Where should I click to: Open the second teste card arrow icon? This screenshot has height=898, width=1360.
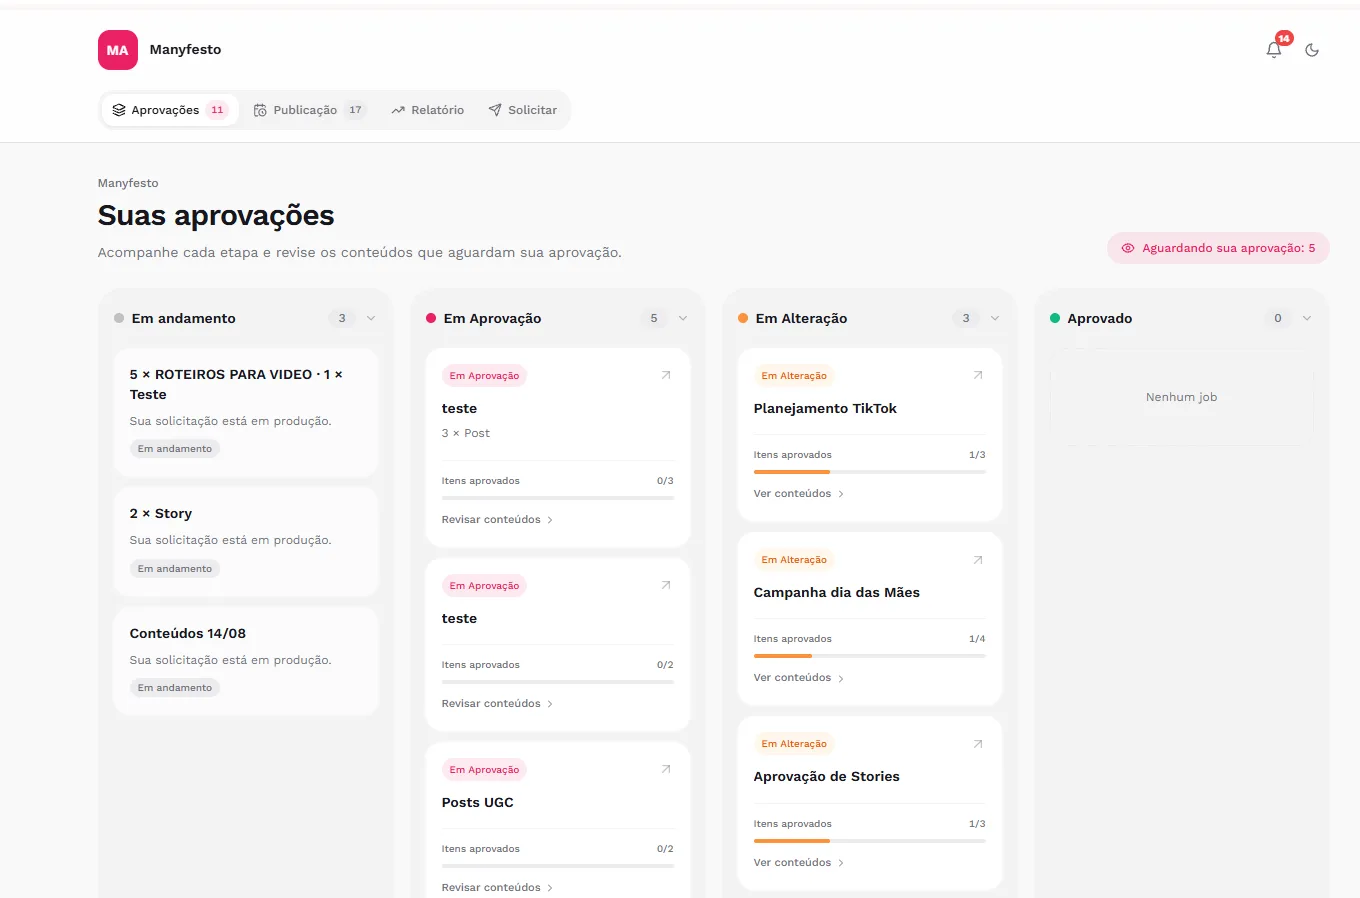(666, 585)
